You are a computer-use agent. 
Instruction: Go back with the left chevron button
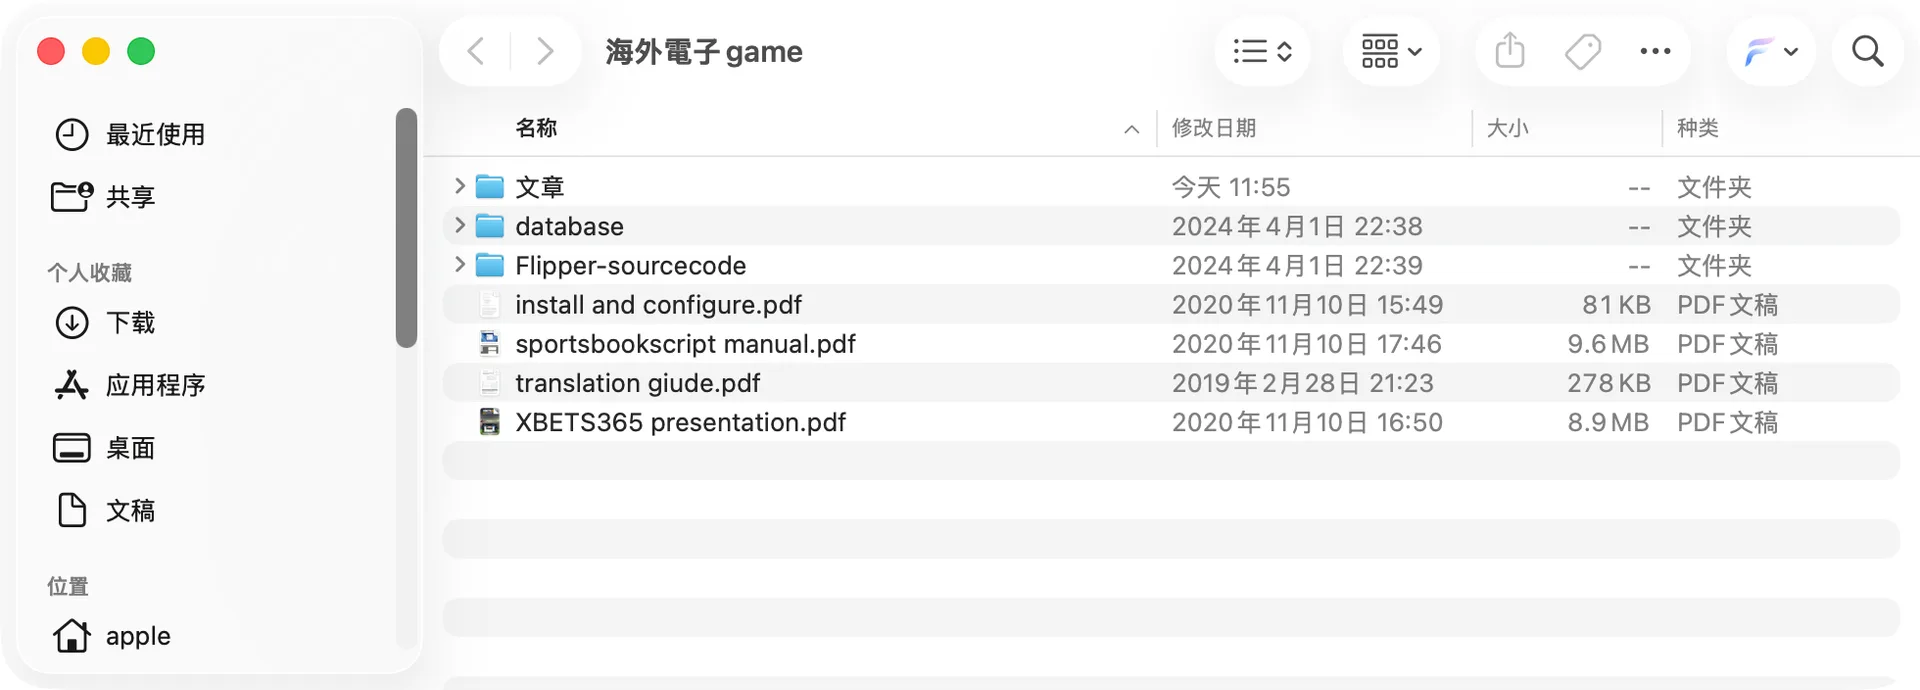tap(477, 51)
